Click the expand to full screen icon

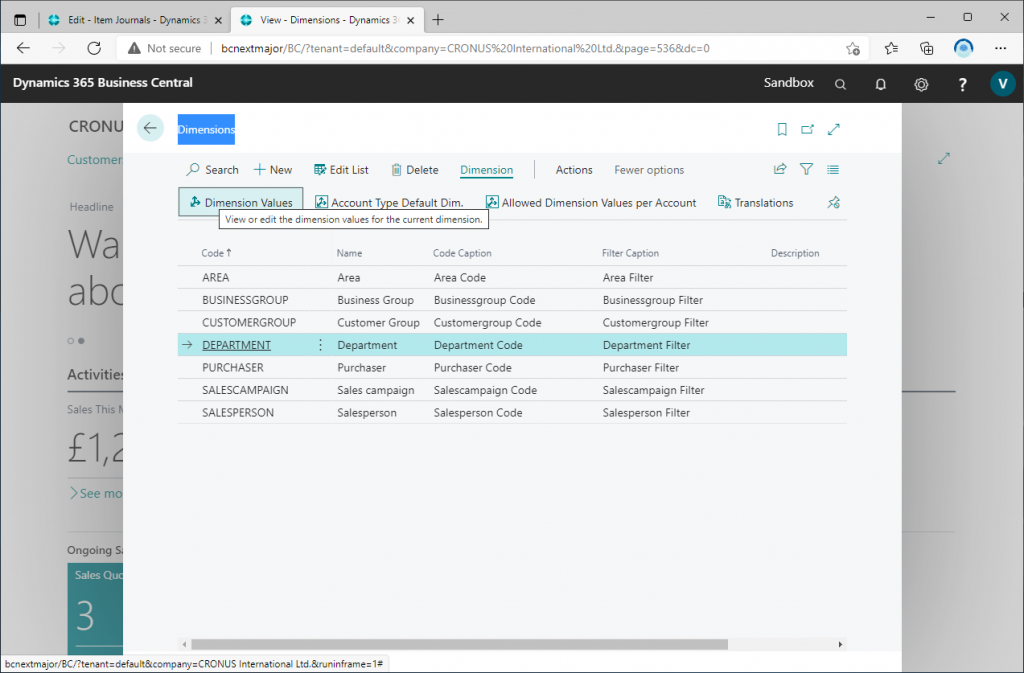tap(834, 129)
